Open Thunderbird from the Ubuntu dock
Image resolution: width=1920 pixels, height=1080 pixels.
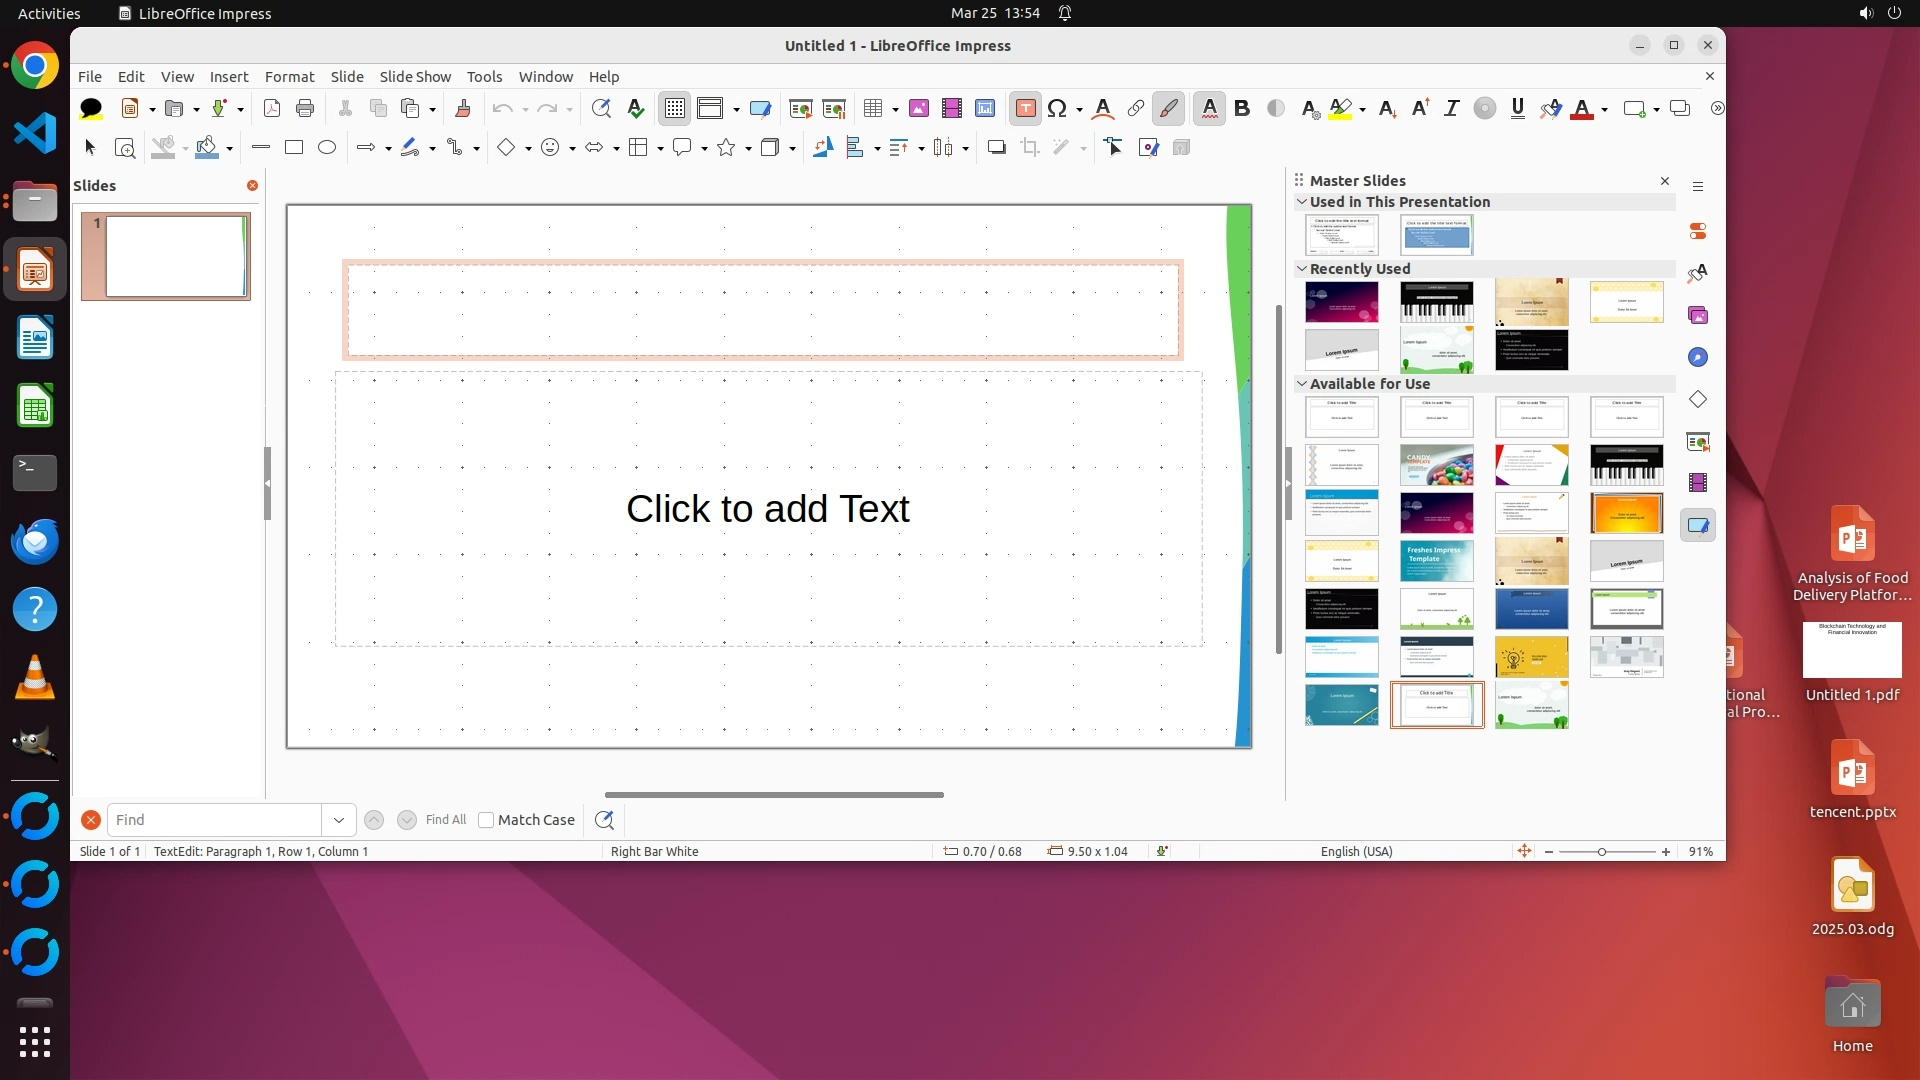[35, 541]
